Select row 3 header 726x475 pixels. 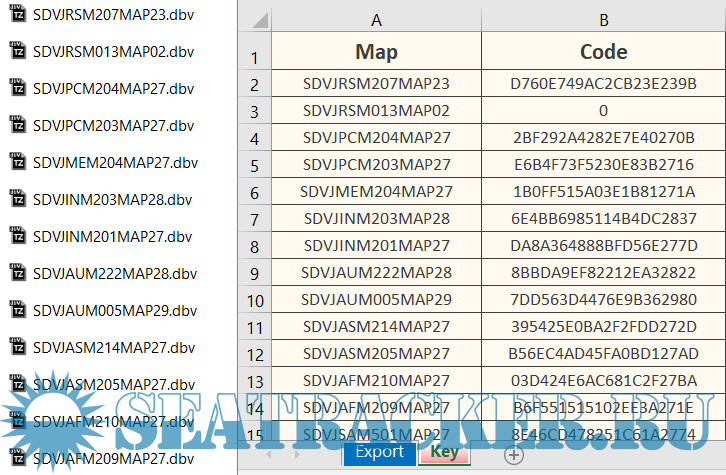click(x=254, y=112)
